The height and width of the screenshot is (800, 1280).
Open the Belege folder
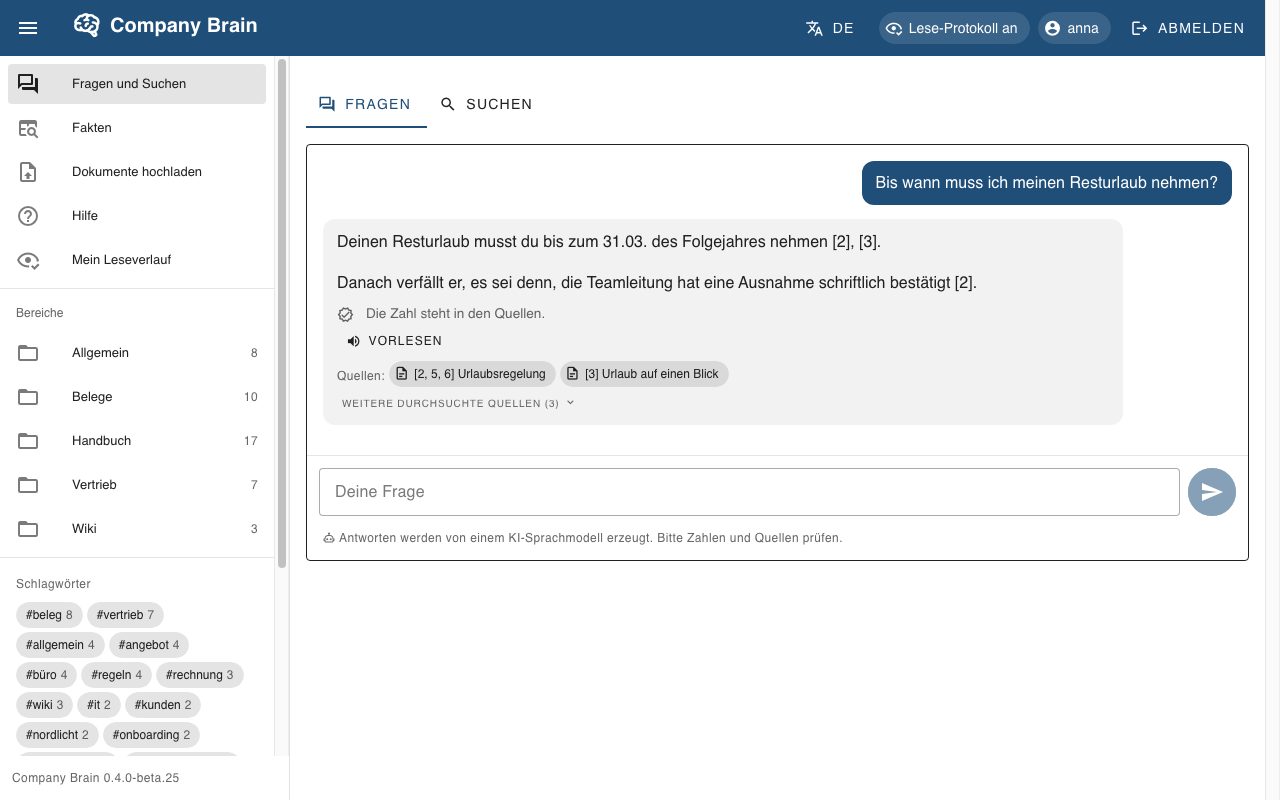(x=137, y=397)
